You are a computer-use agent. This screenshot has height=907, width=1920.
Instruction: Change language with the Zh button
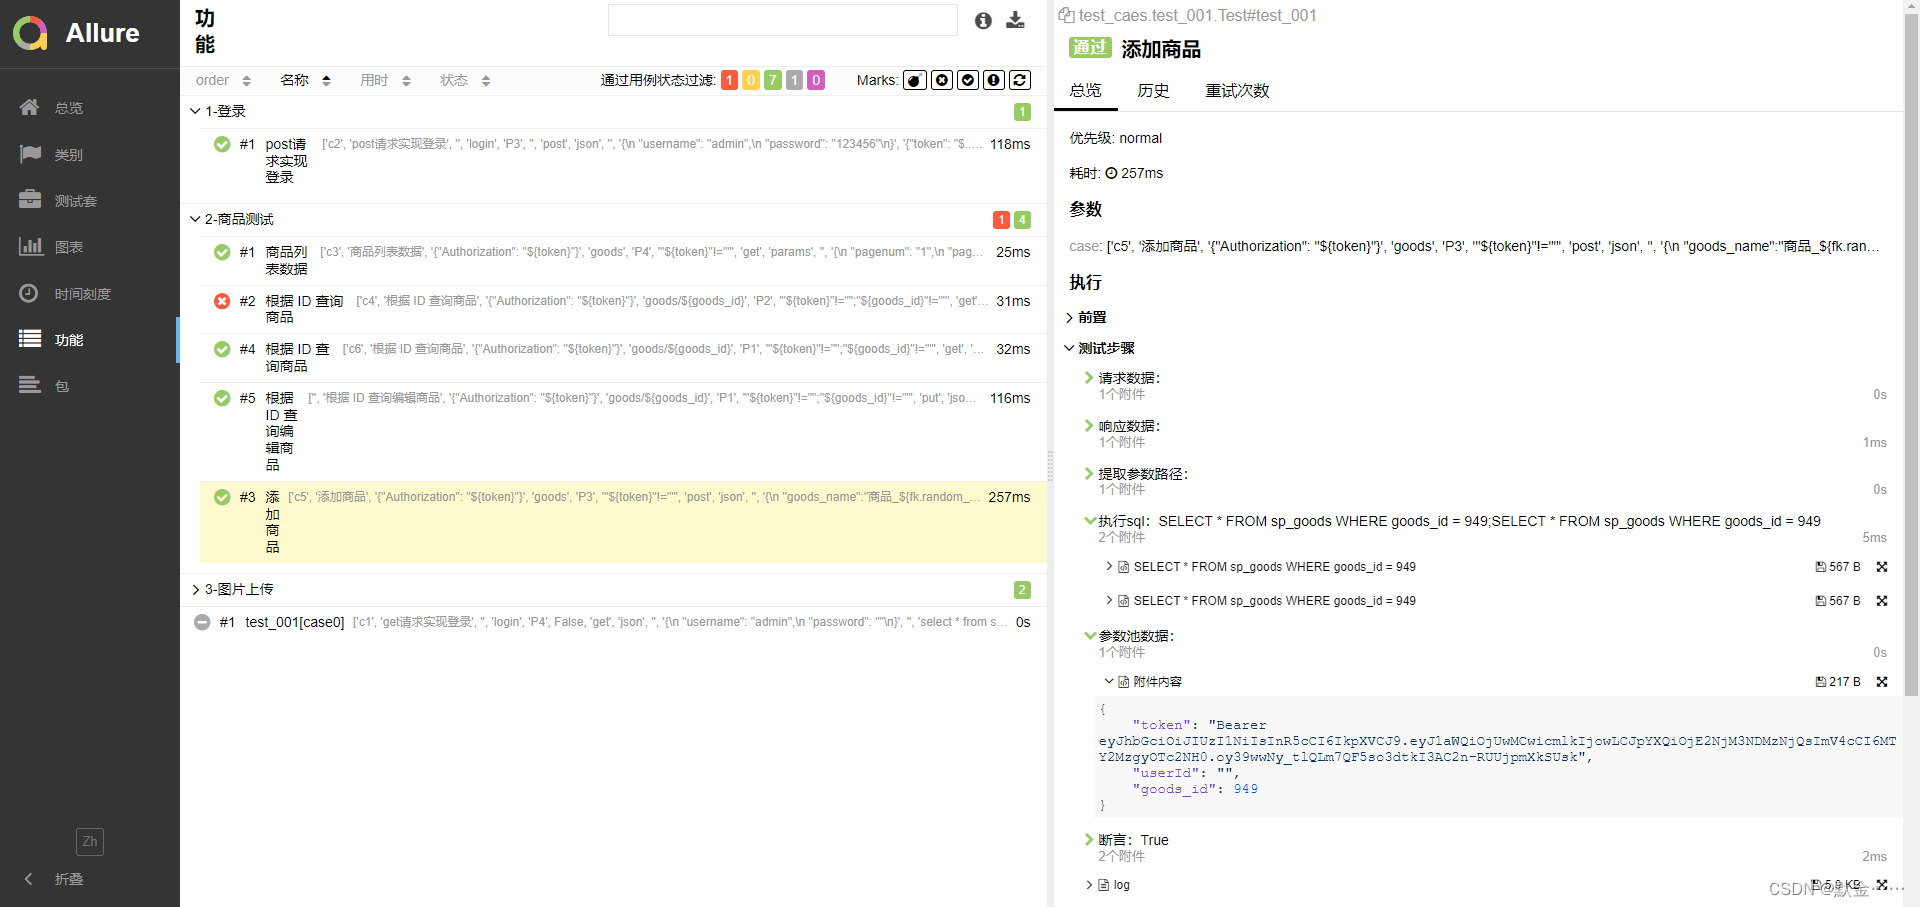point(90,842)
